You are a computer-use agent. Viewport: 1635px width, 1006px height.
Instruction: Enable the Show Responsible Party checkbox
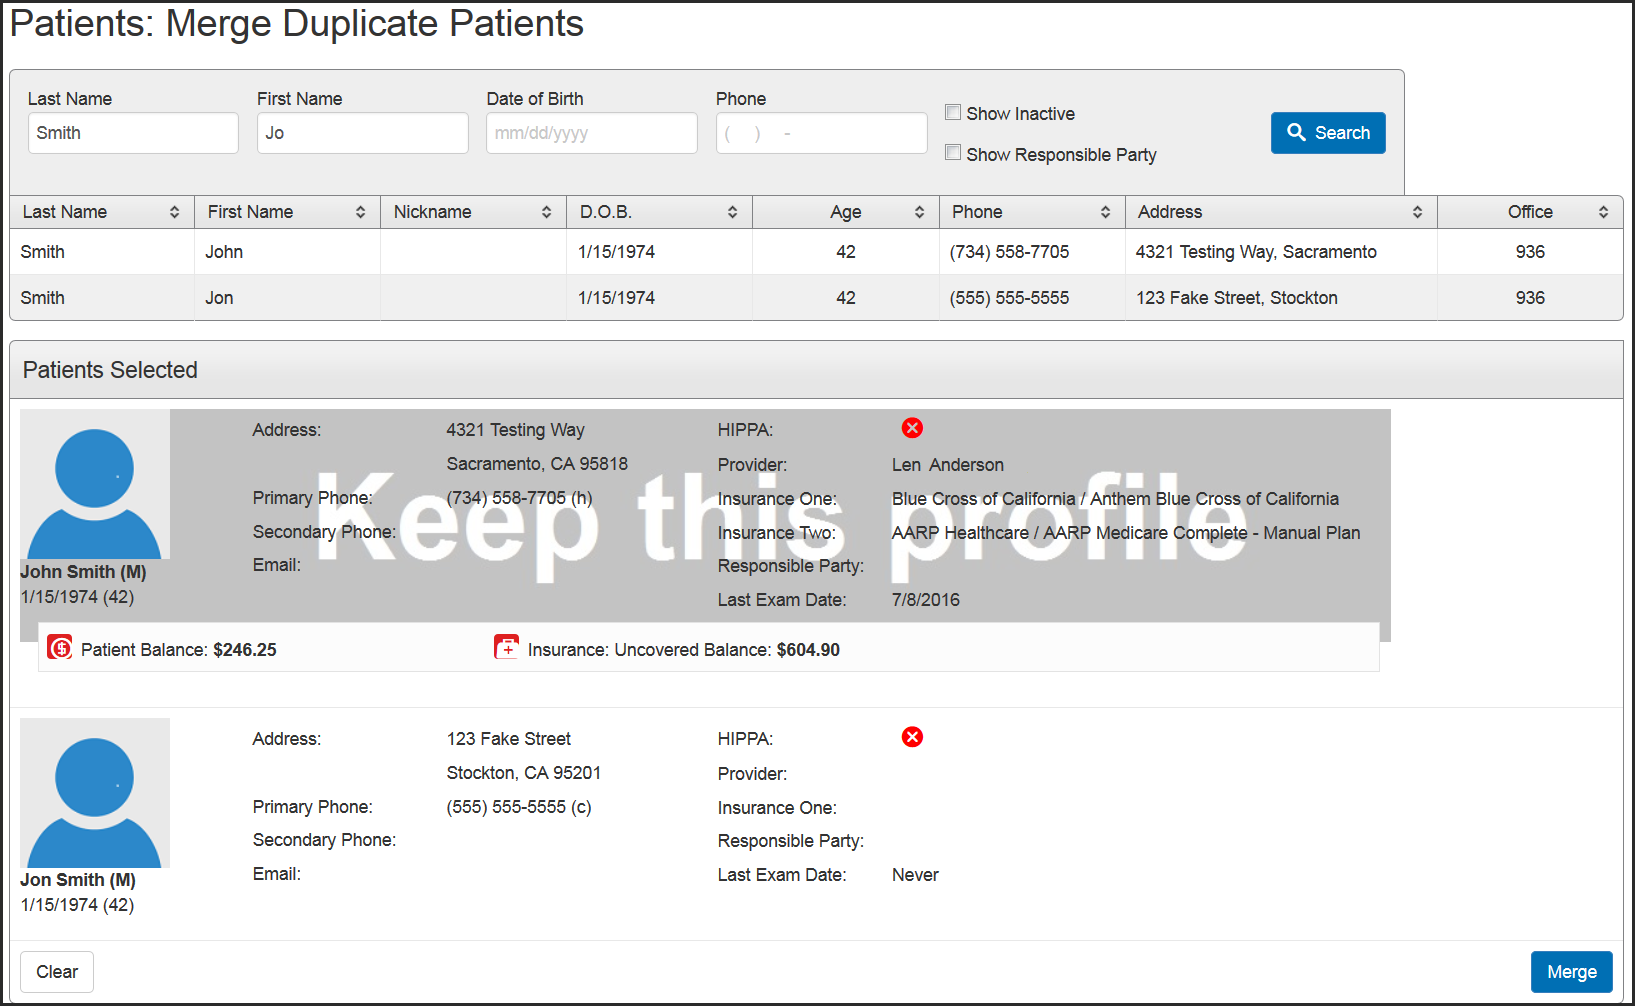[x=952, y=152]
